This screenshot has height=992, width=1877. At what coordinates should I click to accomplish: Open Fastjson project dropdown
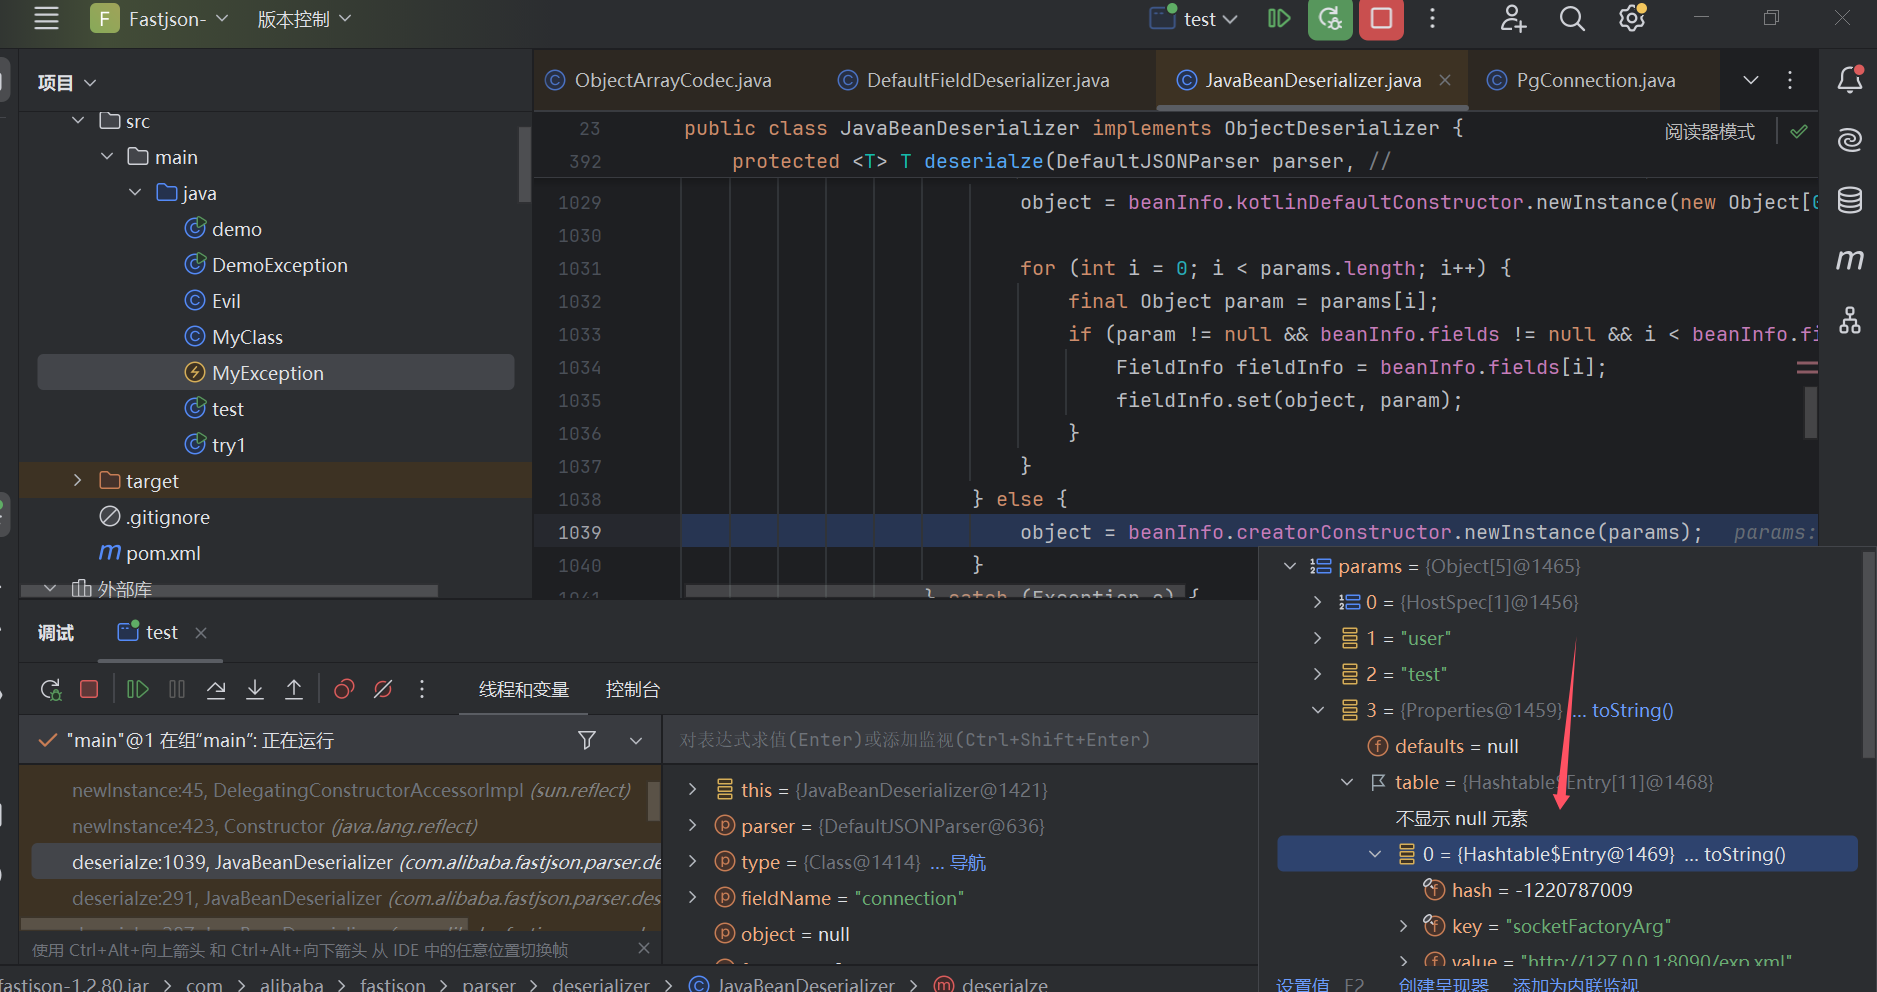point(160,18)
